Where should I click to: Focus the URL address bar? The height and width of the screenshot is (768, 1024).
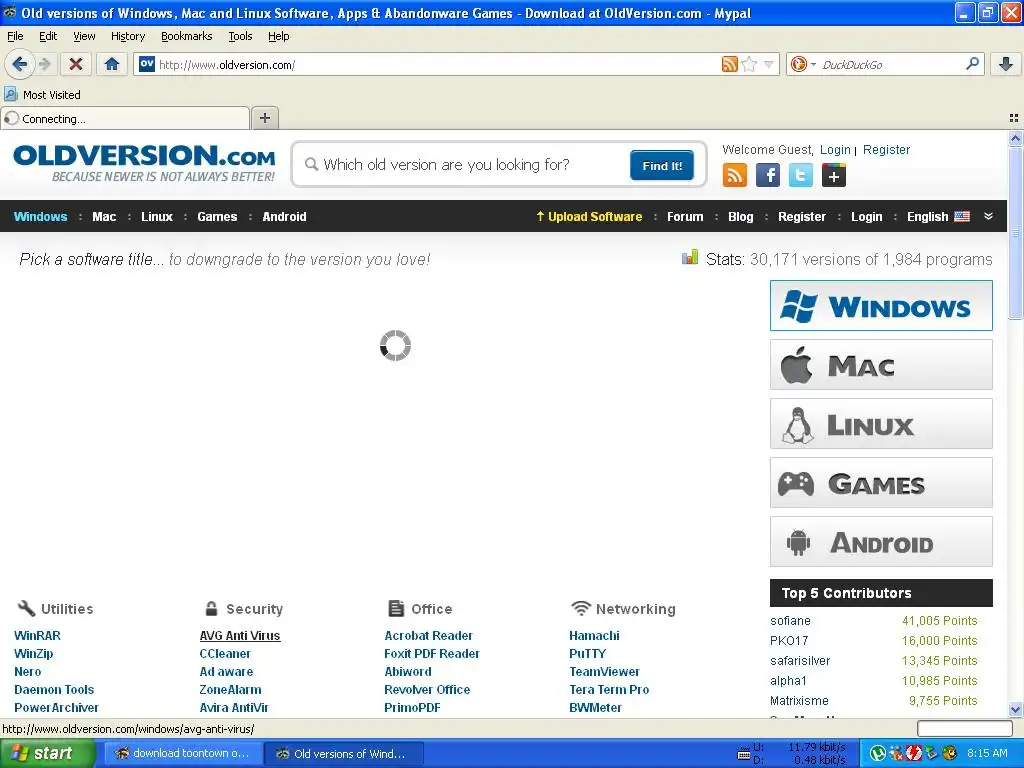[438, 64]
